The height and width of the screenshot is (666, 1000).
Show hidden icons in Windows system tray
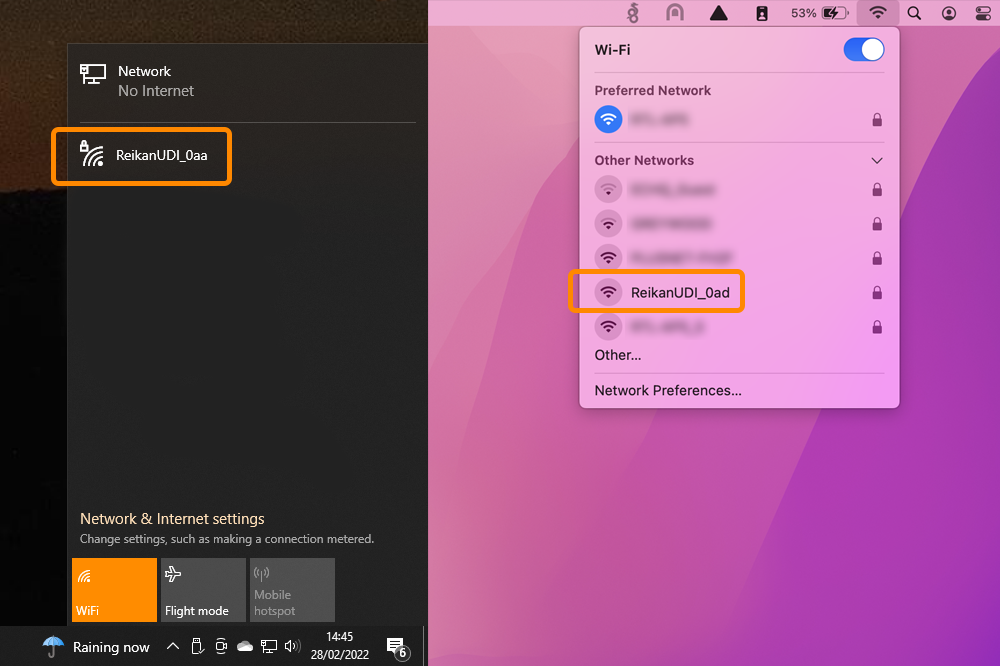click(172, 647)
